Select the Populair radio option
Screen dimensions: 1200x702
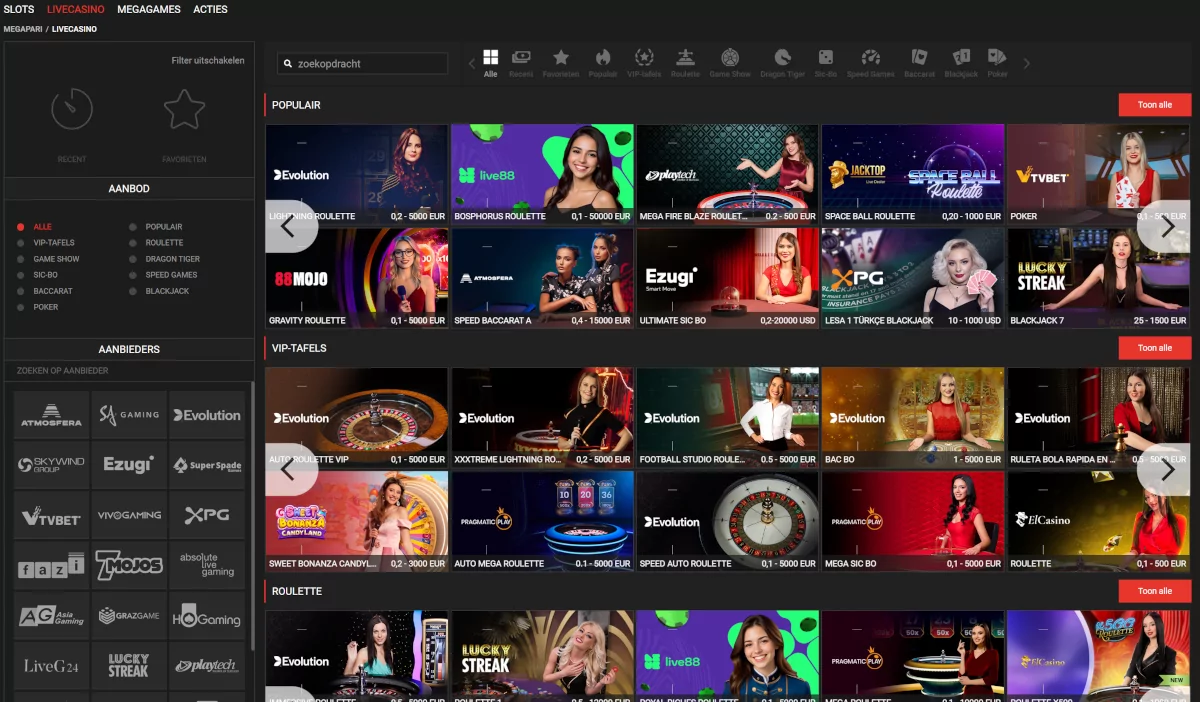point(133,227)
